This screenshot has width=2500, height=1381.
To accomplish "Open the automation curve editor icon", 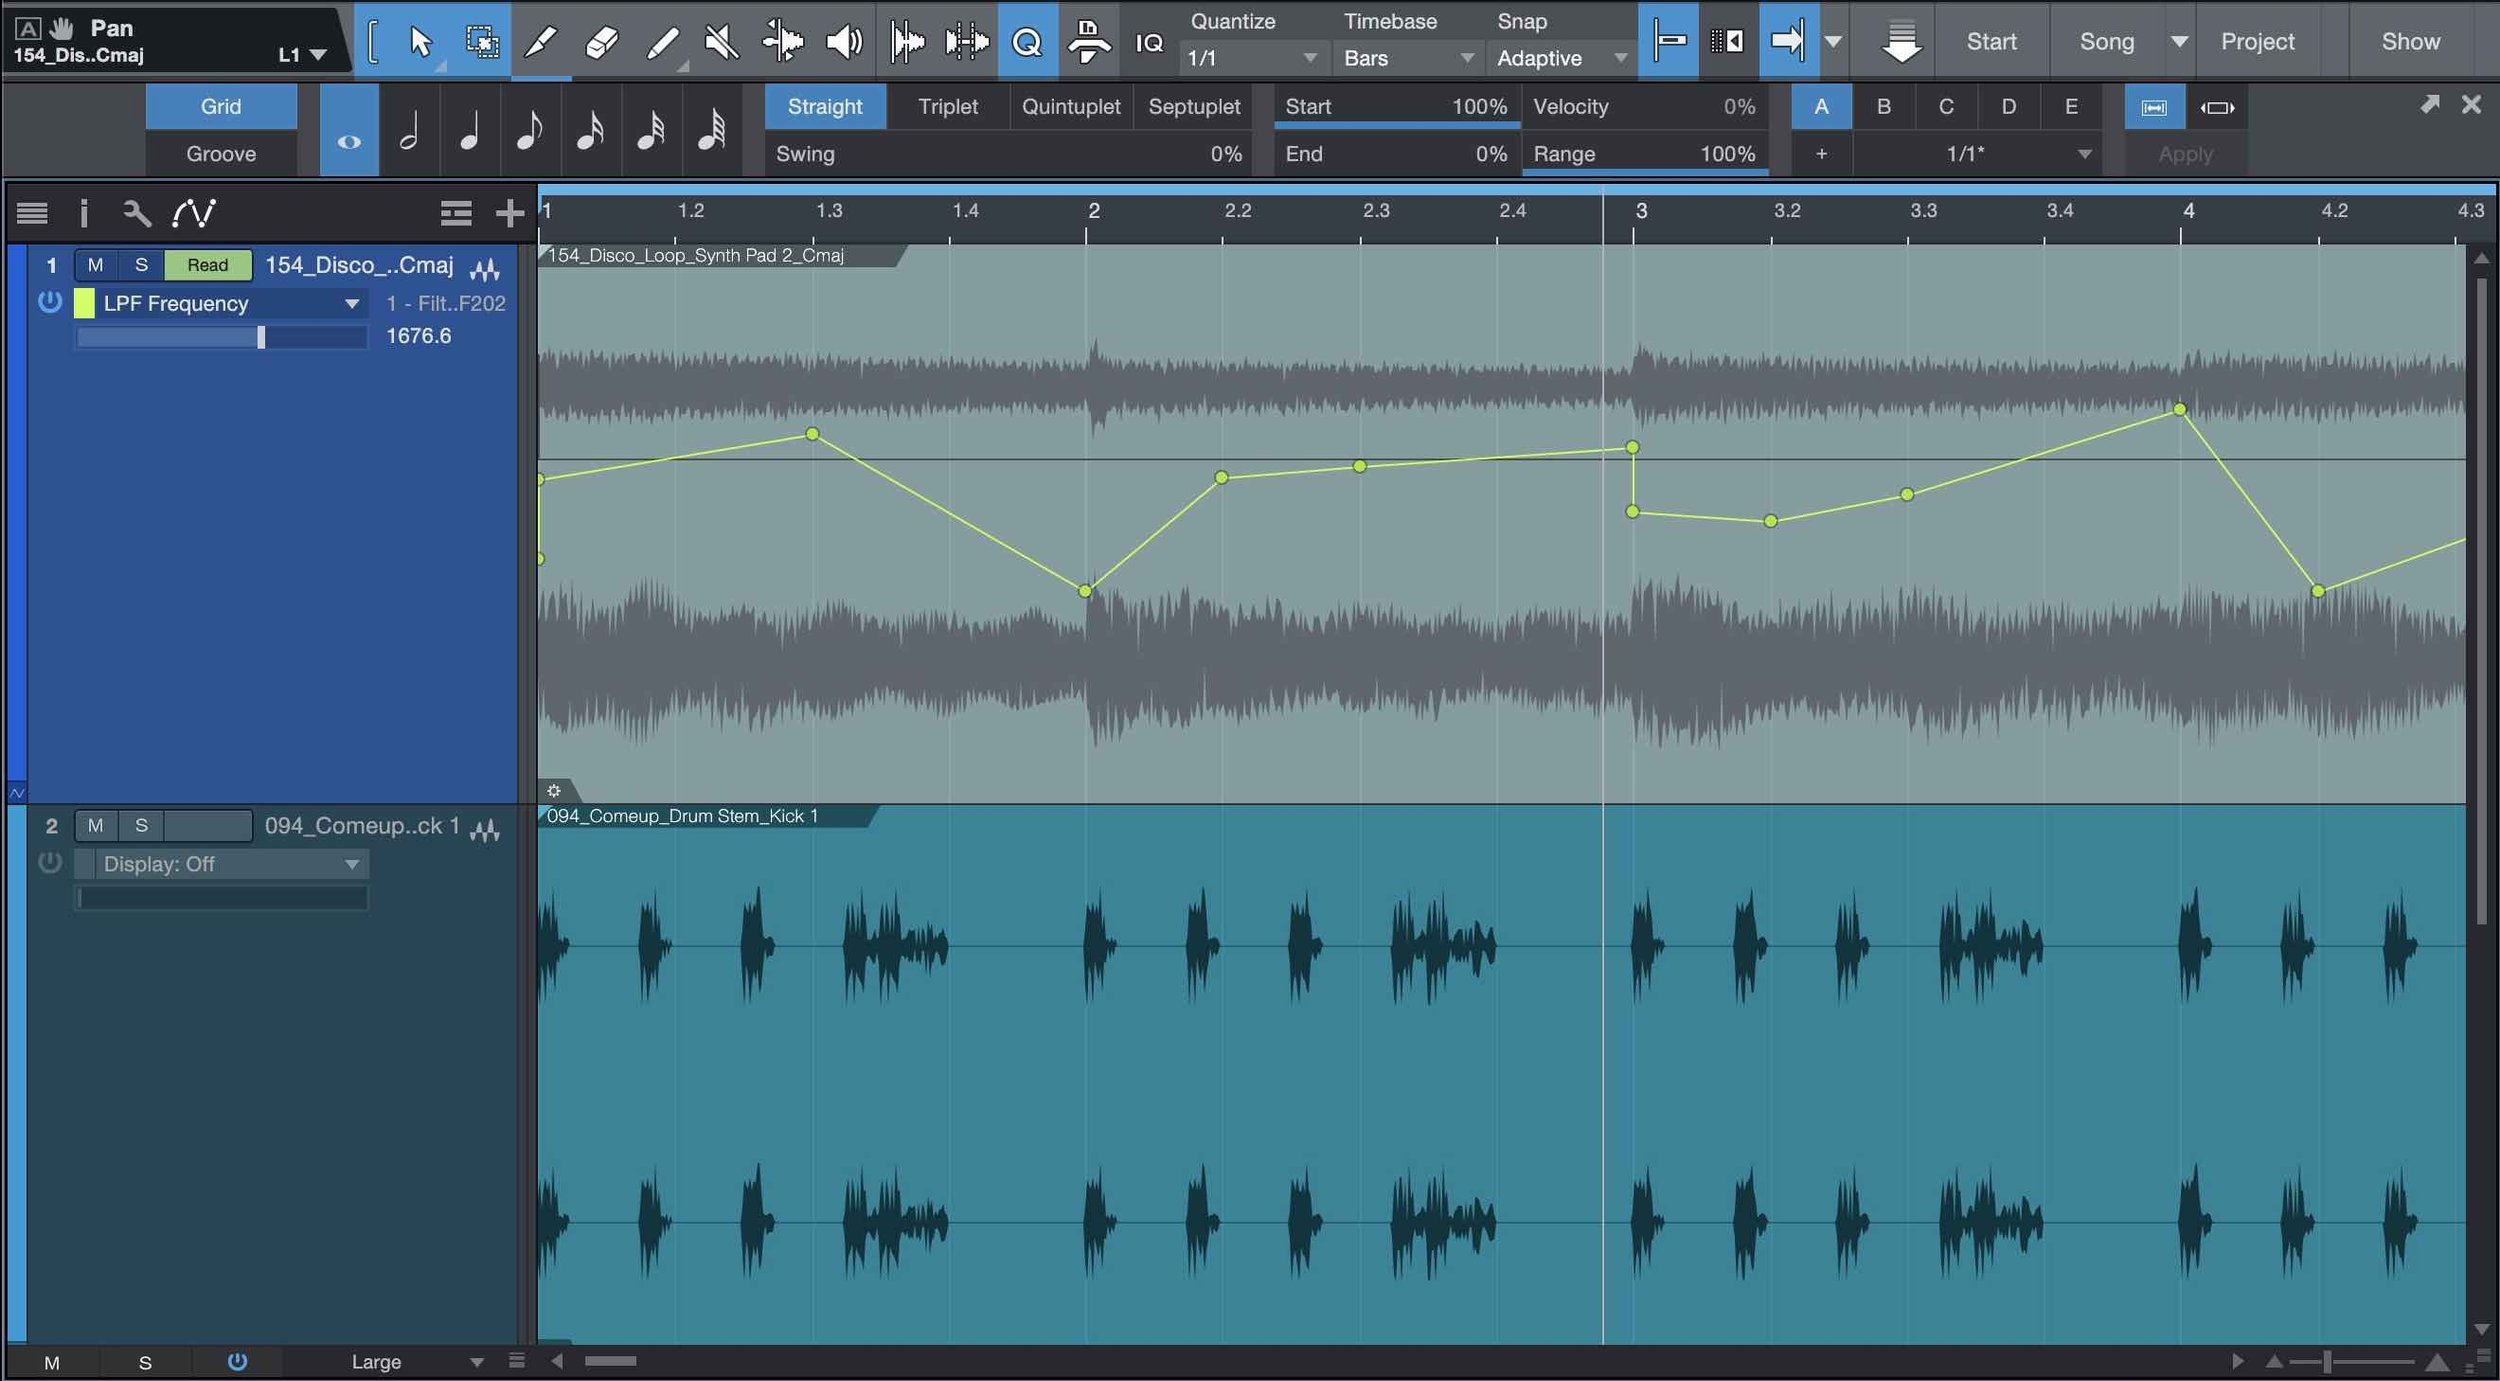I will click(196, 212).
